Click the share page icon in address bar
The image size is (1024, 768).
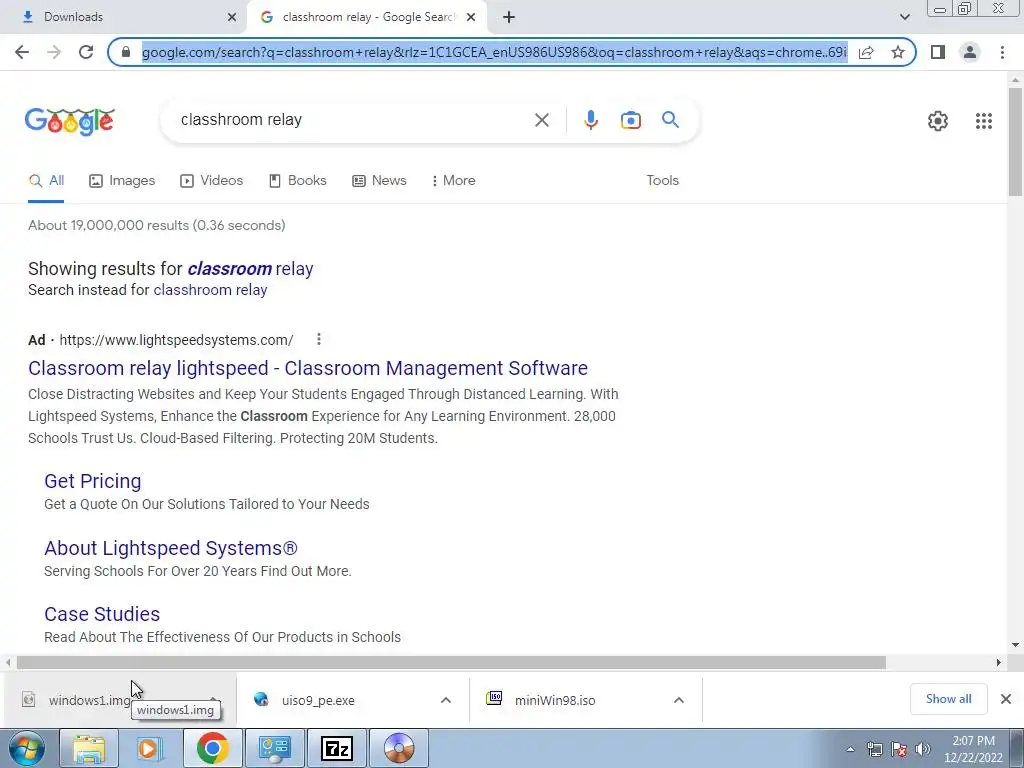[866, 52]
